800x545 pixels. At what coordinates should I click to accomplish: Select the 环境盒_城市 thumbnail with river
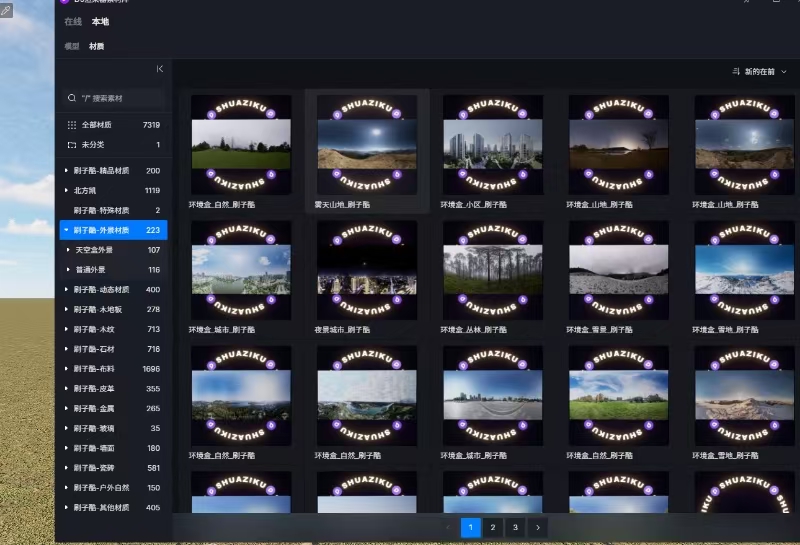[x=241, y=270]
